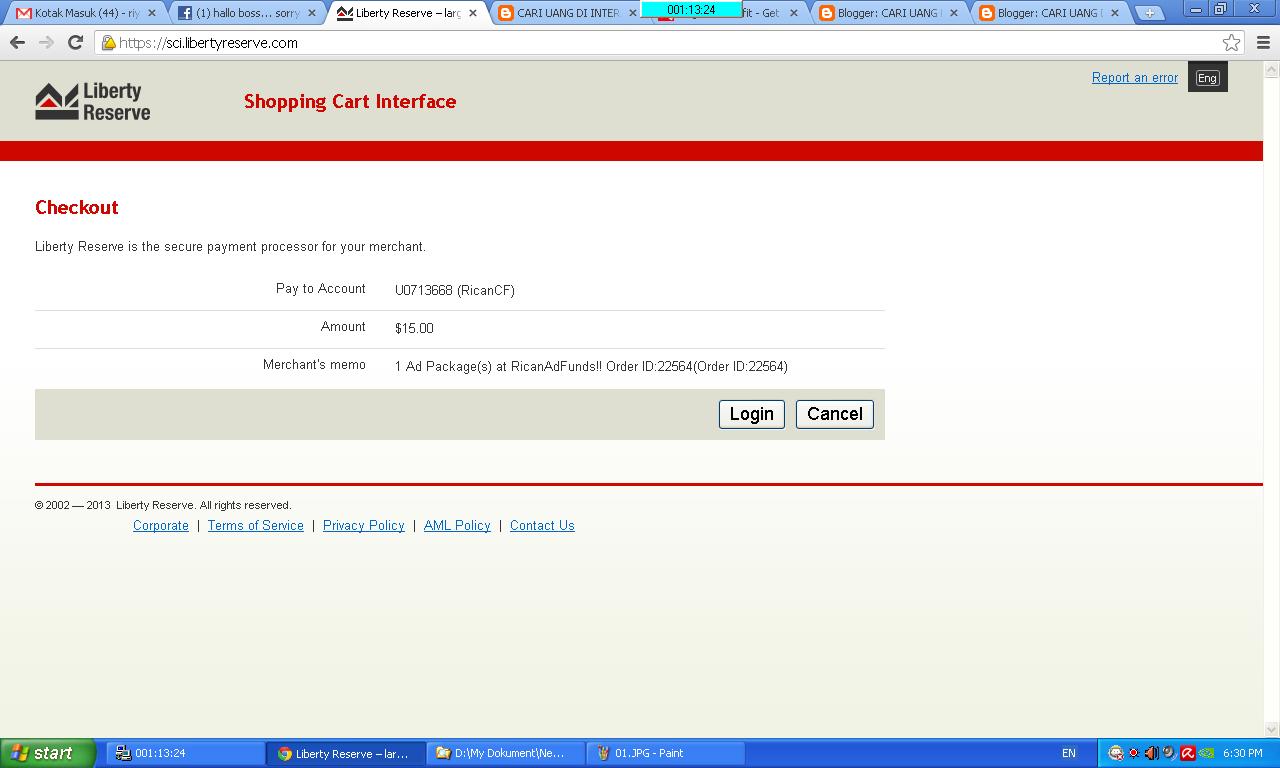Open the Liberty Reserve Chrome taskbar item

[x=345, y=753]
